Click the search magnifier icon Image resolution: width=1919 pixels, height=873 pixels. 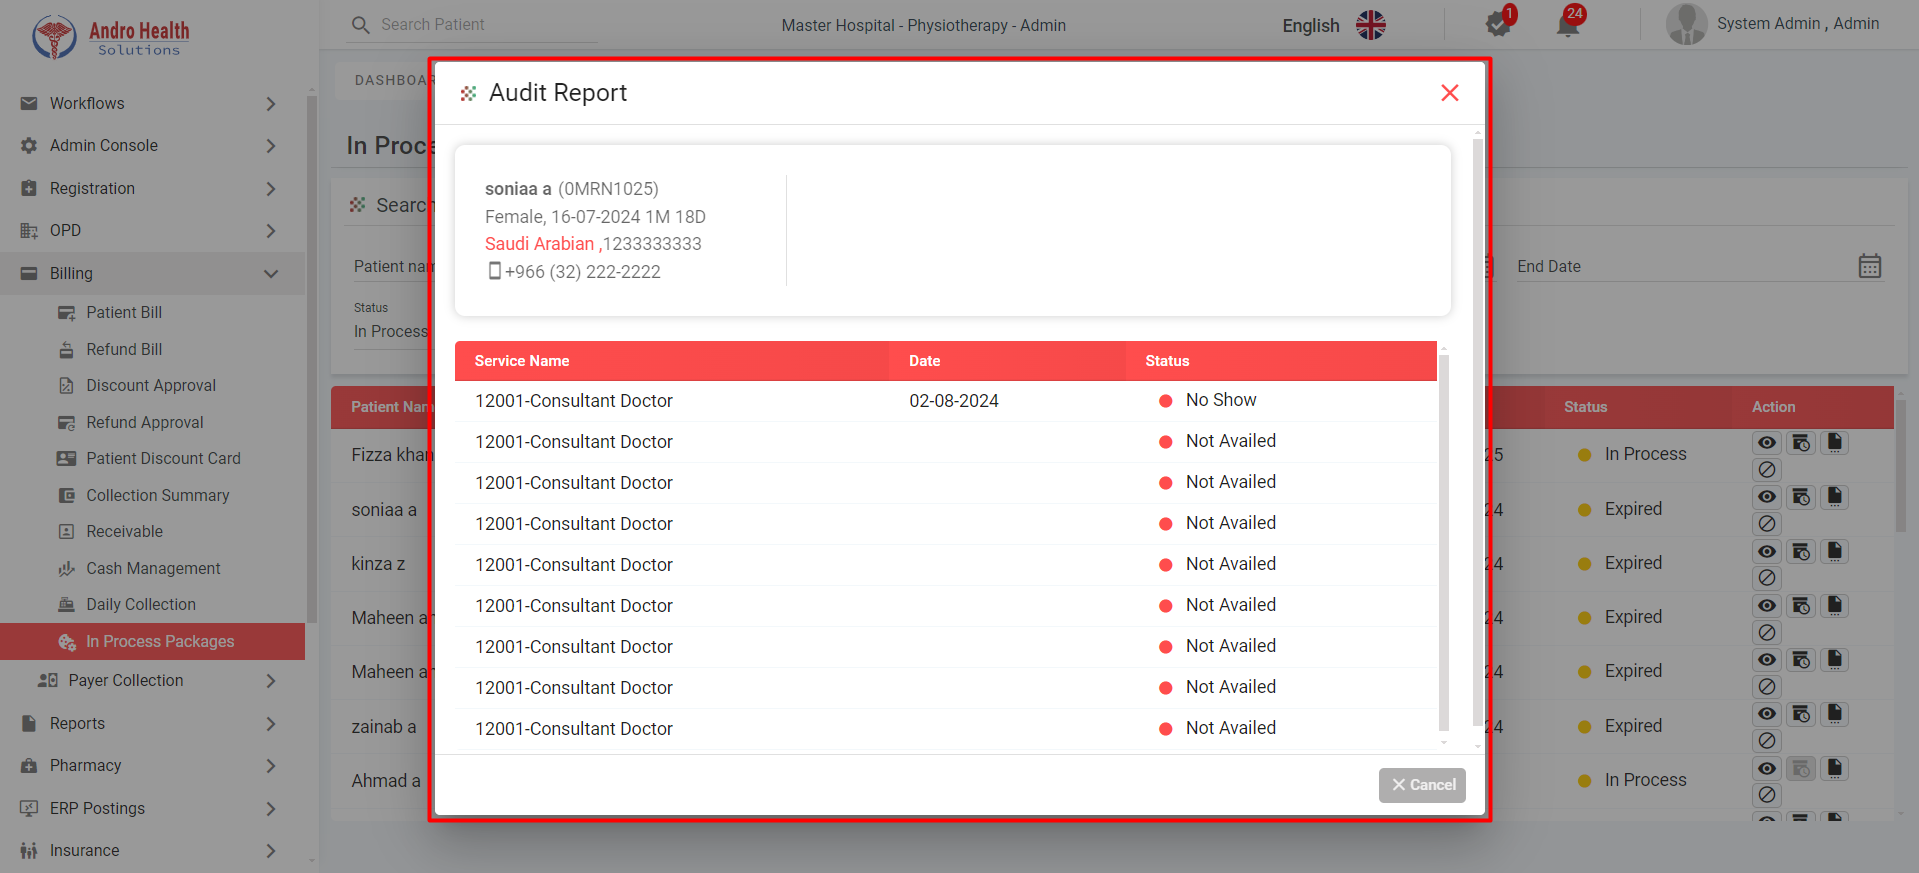coord(361,25)
